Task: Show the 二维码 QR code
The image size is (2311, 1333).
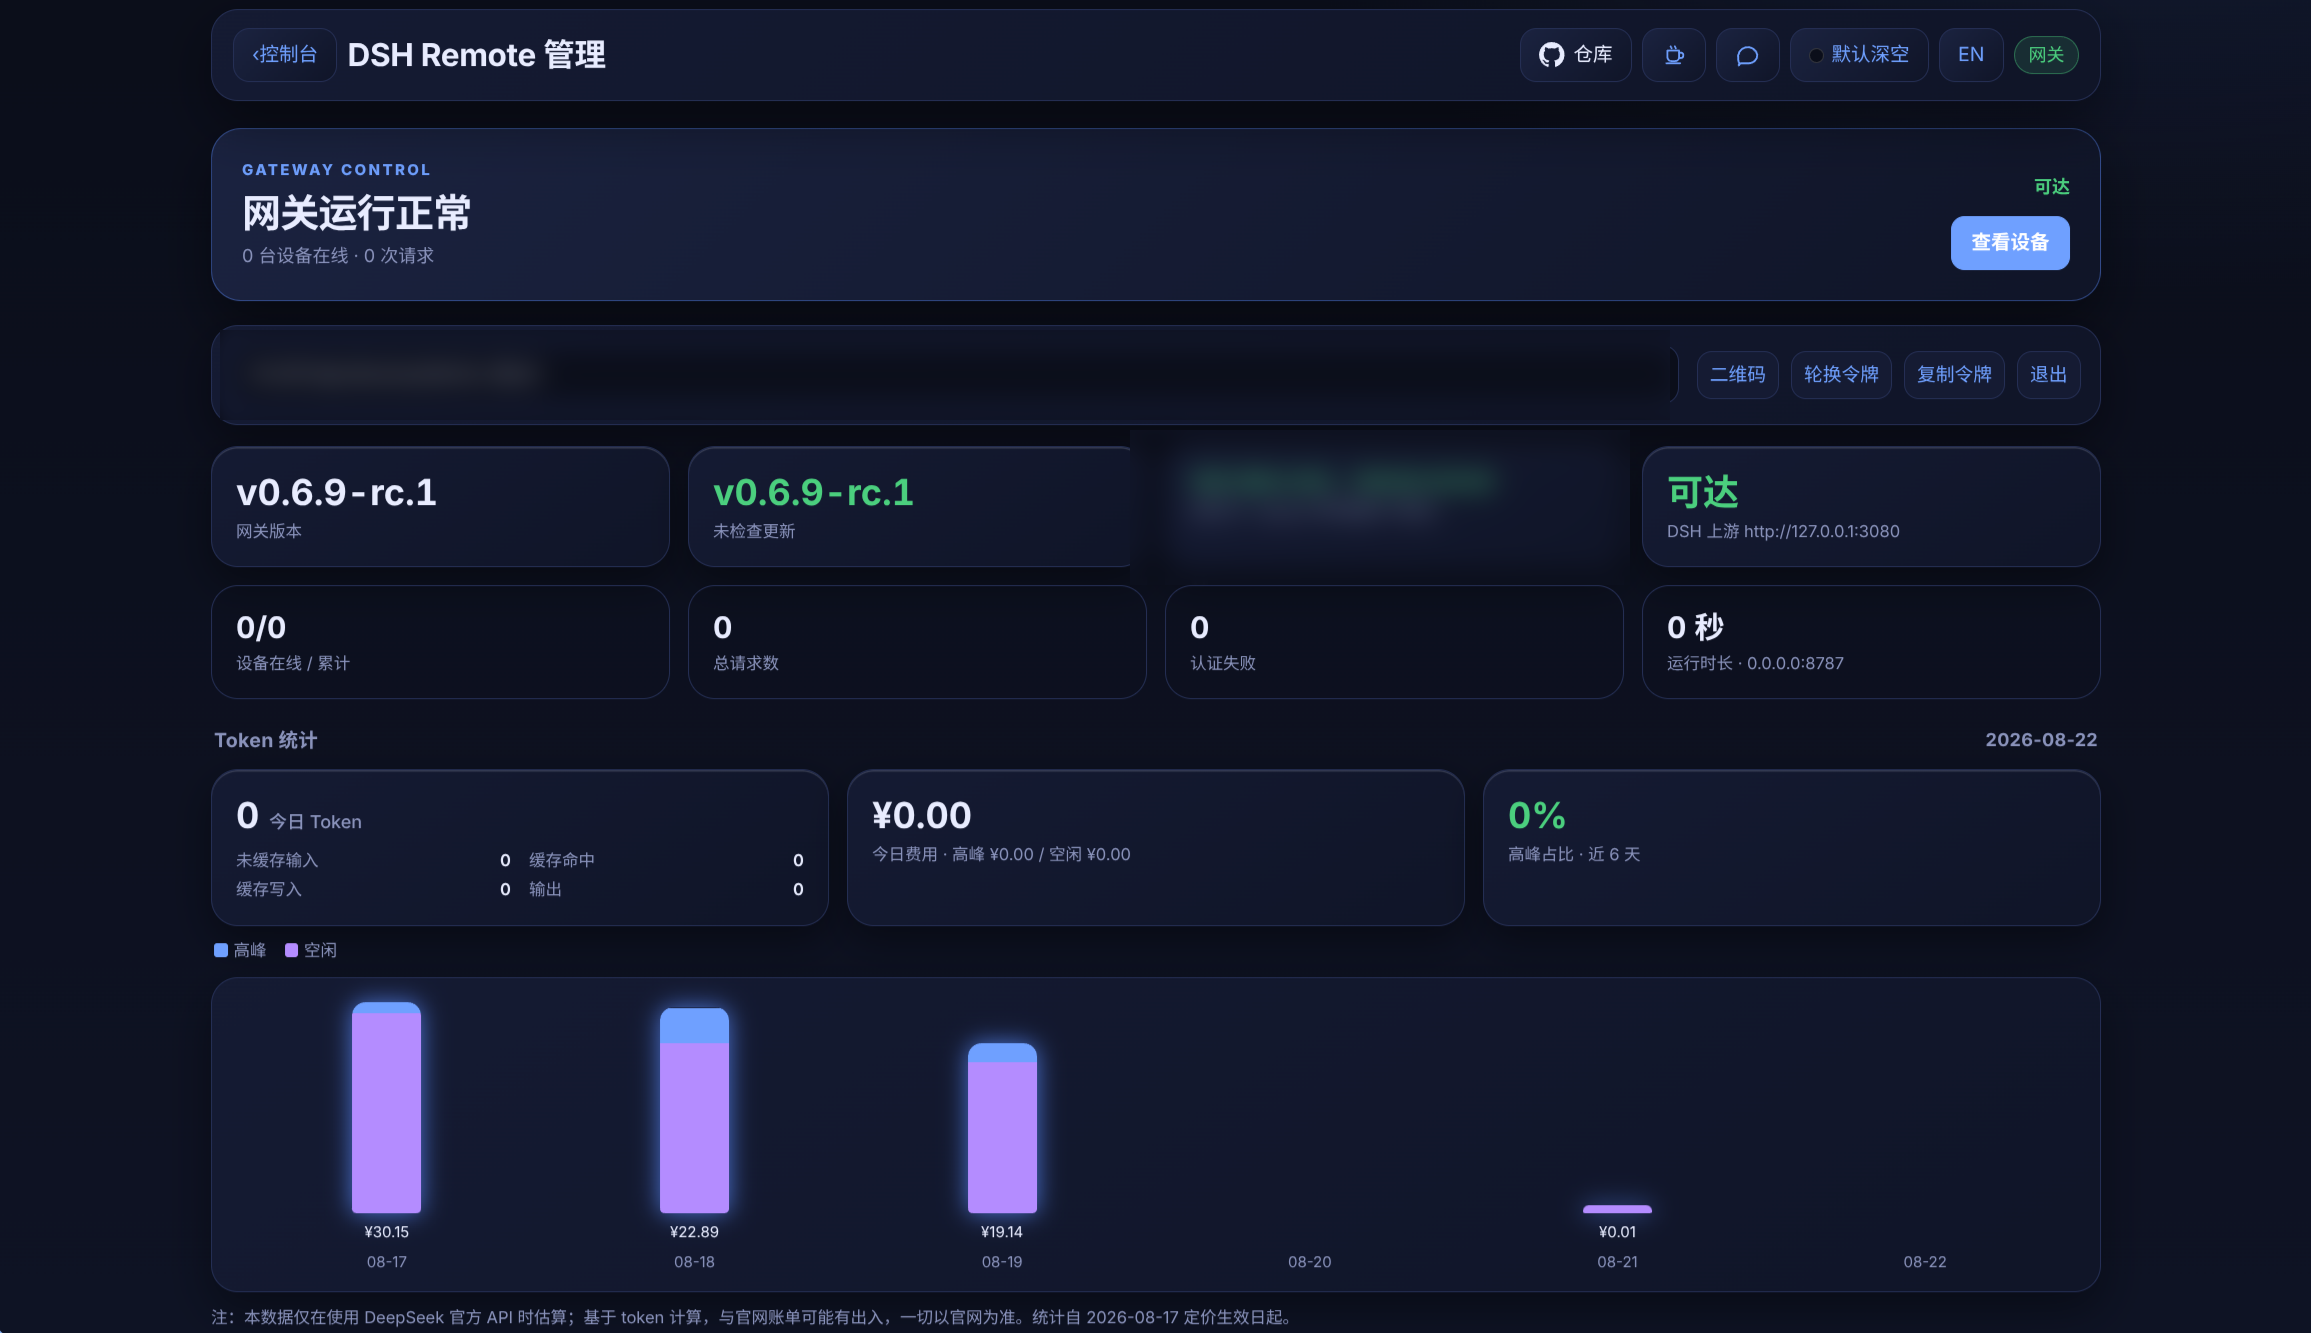Action: point(1737,375)
